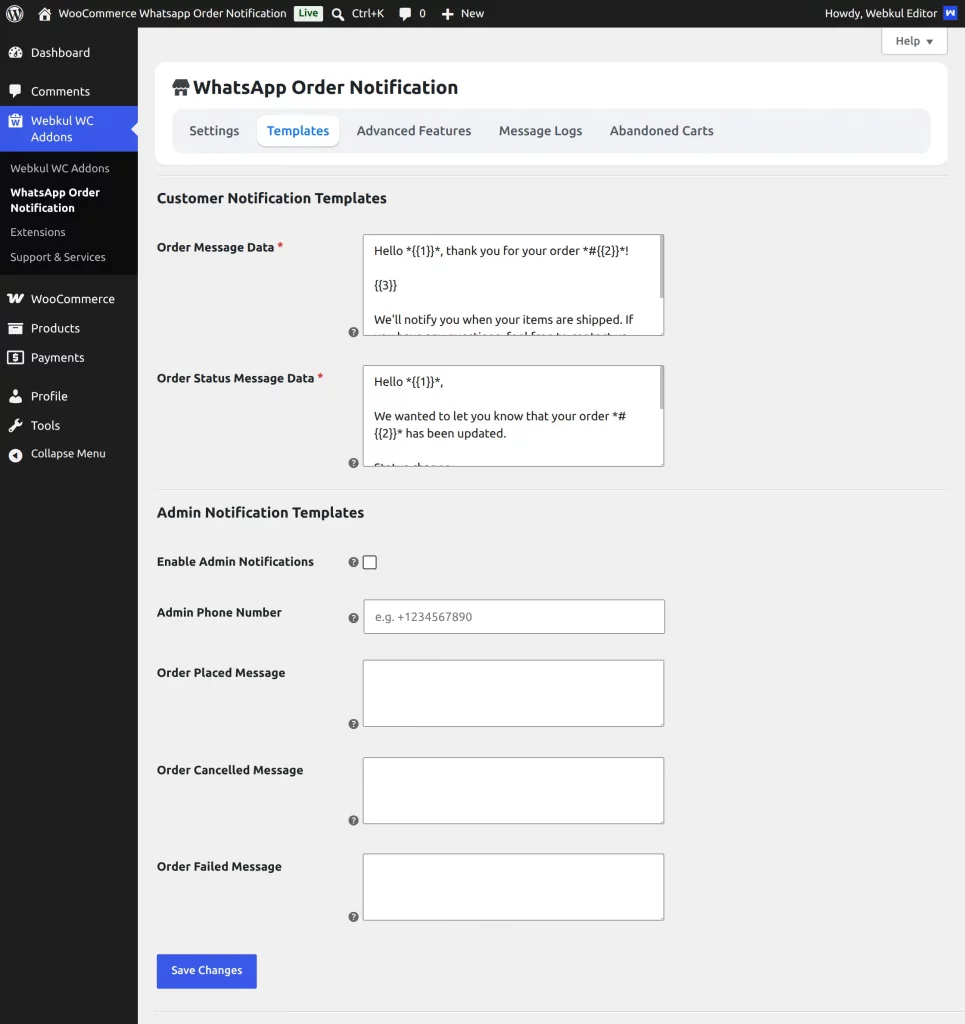Open WhatsApp Order Notification submenu item
The height and width of the screenshot is (1024, 965).
pos(55,200)
